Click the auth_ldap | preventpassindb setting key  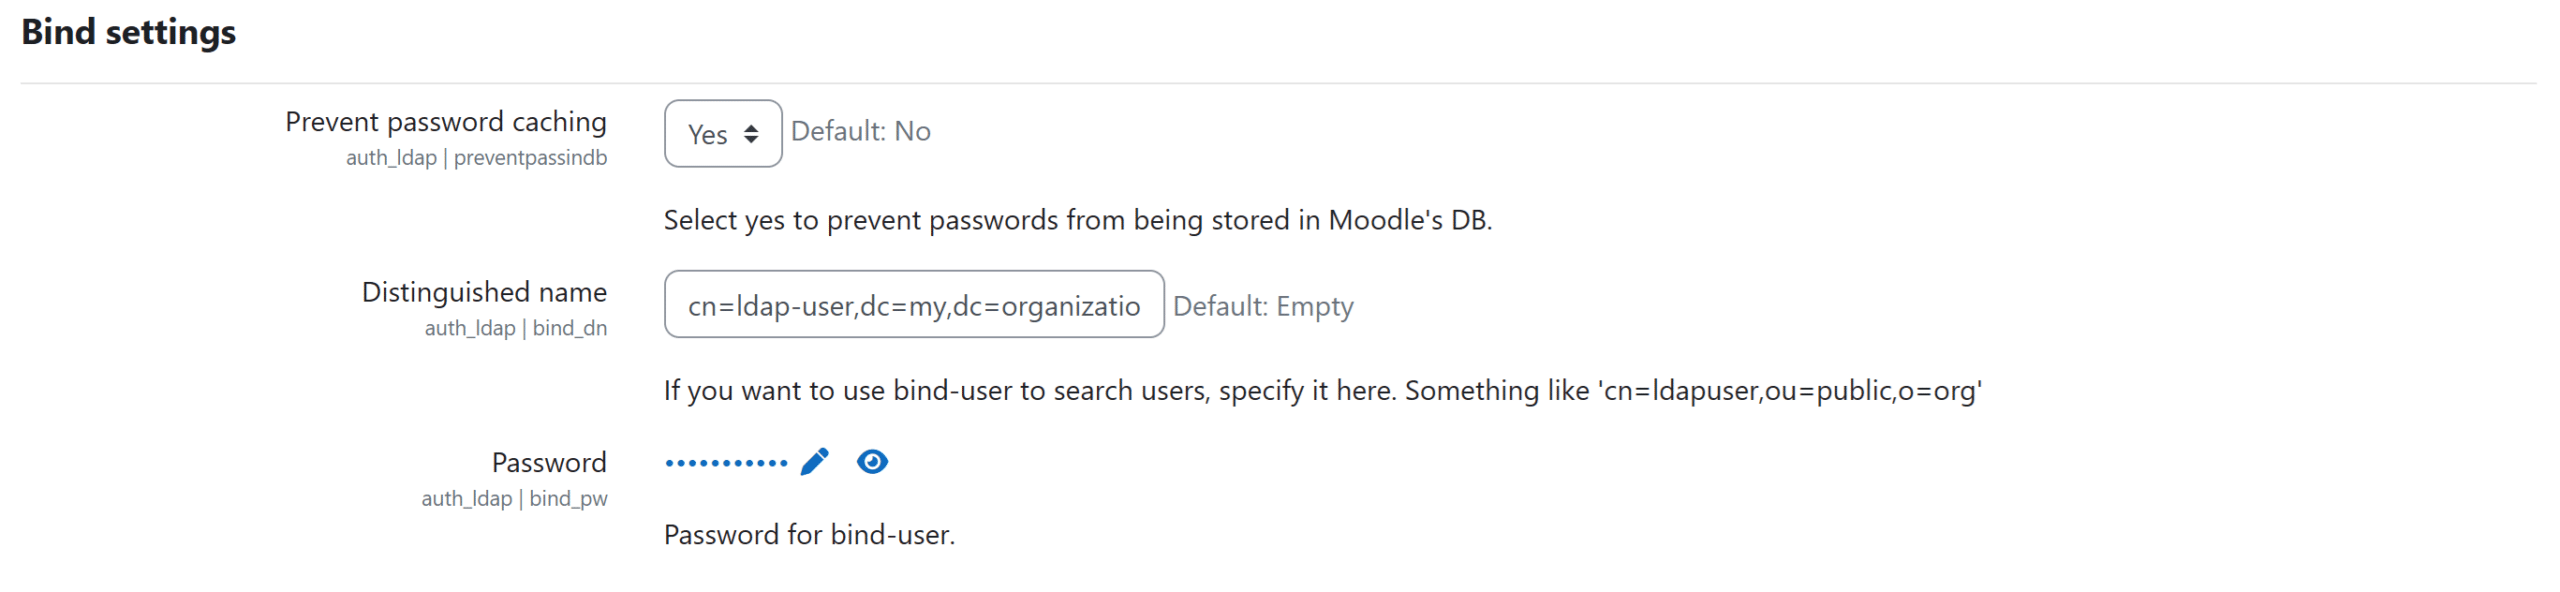pyautogui.click(x=476, y=158)
